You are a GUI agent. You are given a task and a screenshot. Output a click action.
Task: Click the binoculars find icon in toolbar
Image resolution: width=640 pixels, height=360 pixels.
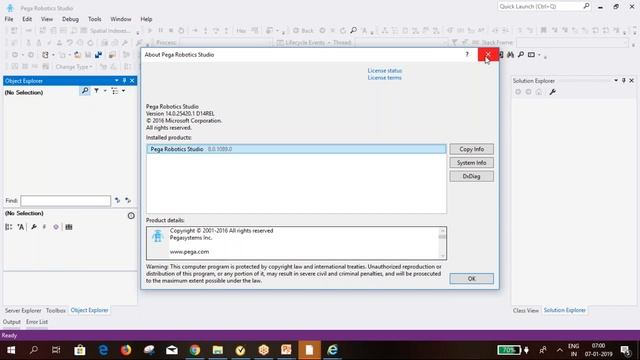coord(510,55)
